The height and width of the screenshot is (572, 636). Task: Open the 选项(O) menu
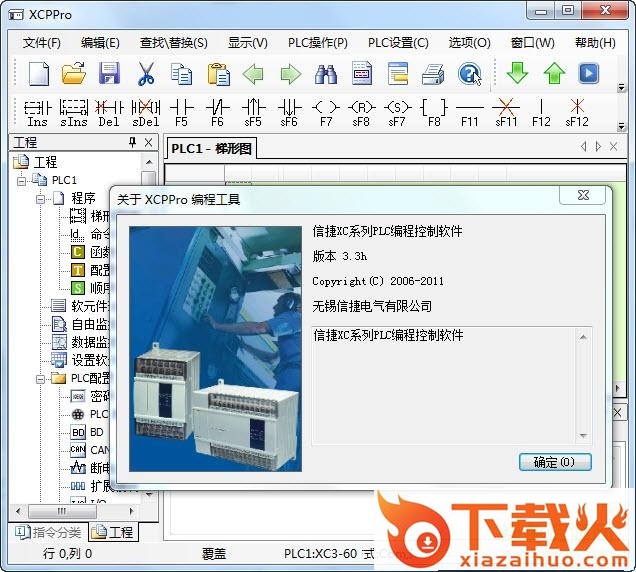point(469,43)
